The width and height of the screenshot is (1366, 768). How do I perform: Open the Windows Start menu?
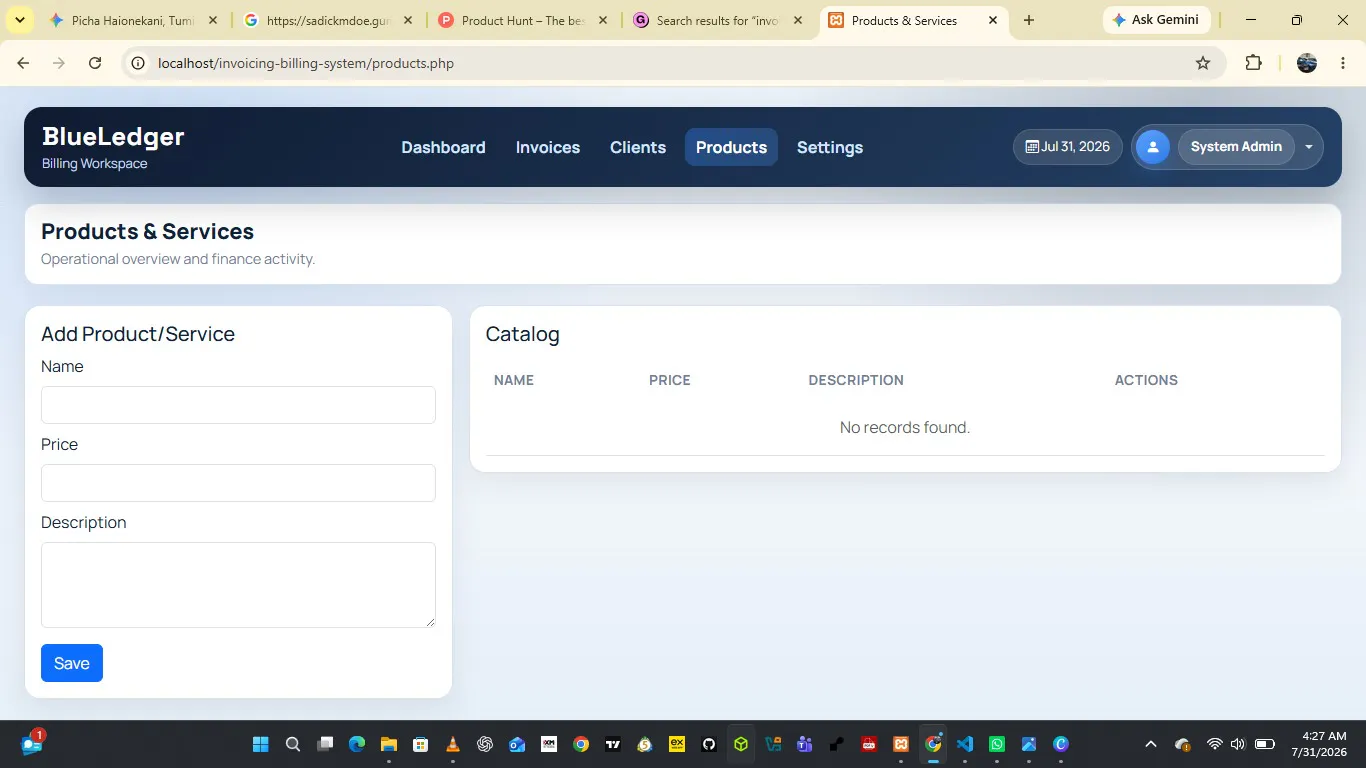[x=261, y=744]
